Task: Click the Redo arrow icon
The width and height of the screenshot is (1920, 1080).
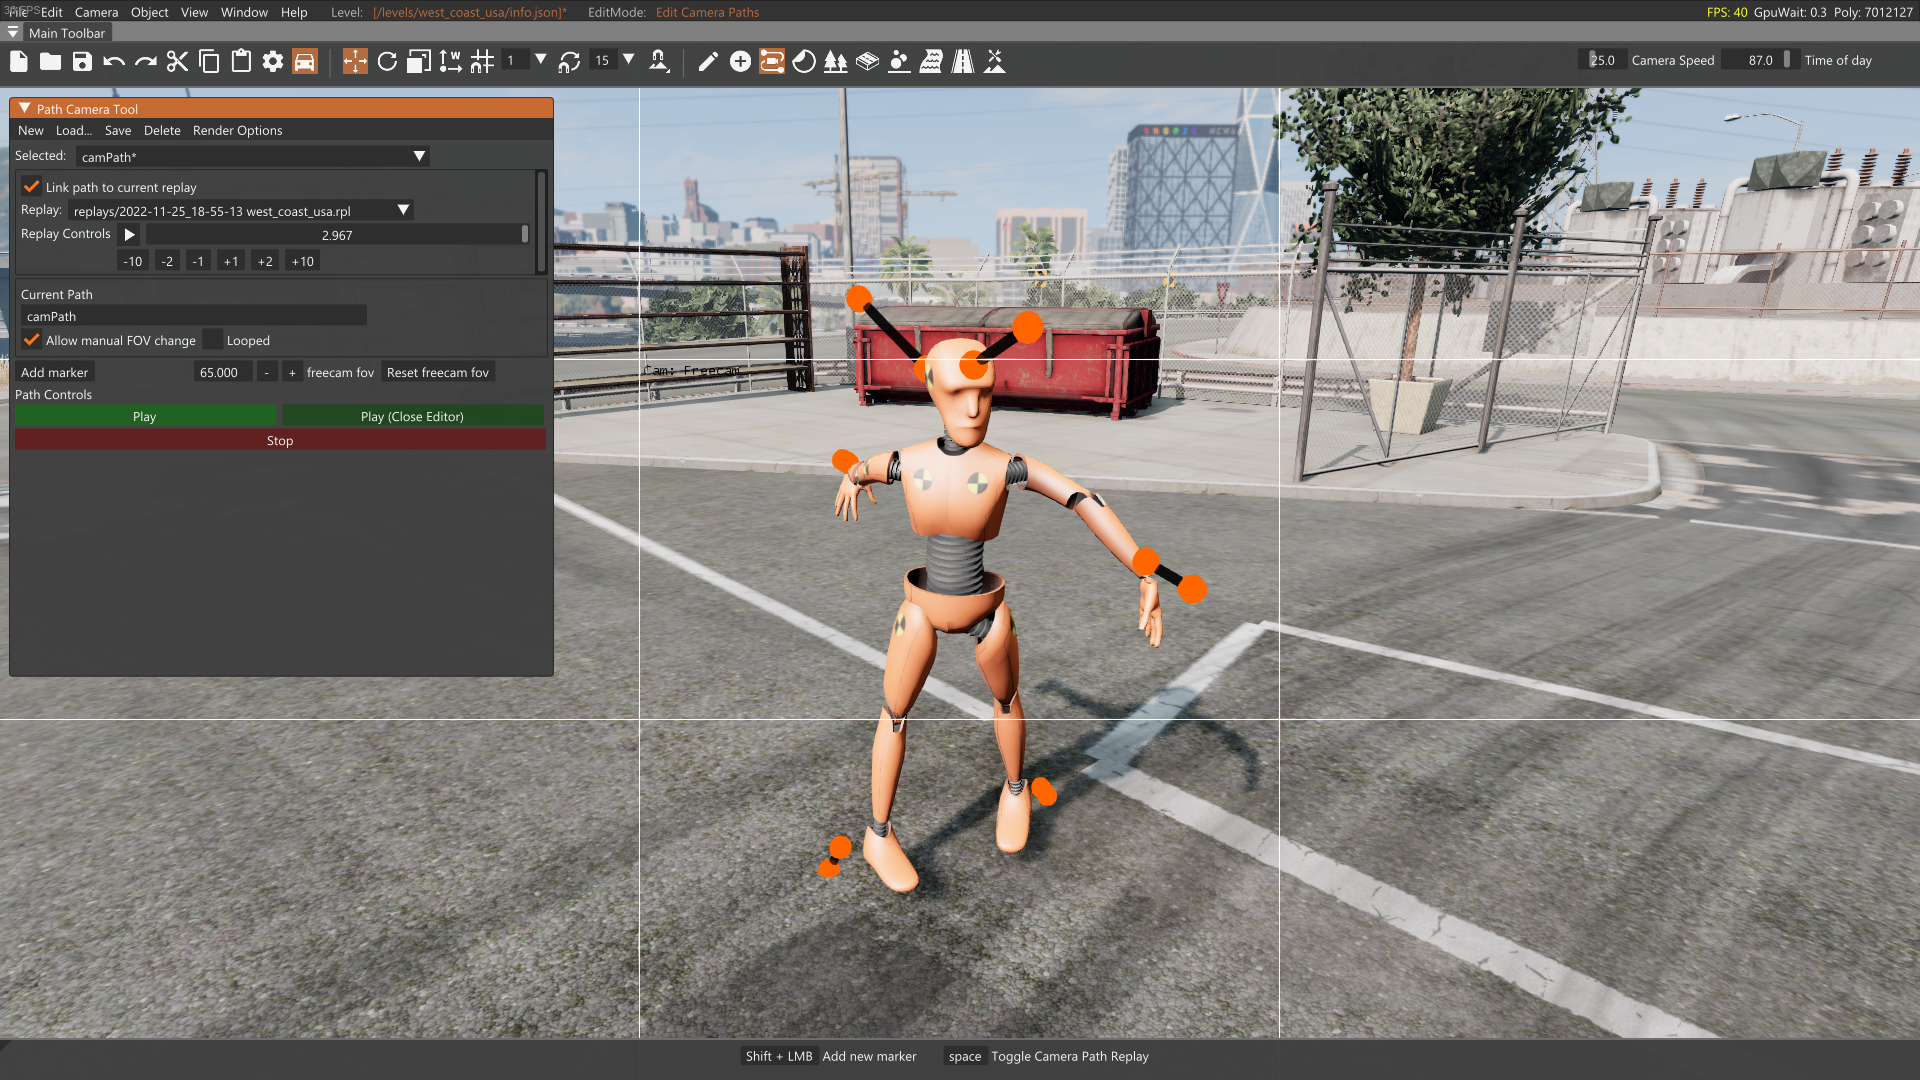Action: [146, 61]
